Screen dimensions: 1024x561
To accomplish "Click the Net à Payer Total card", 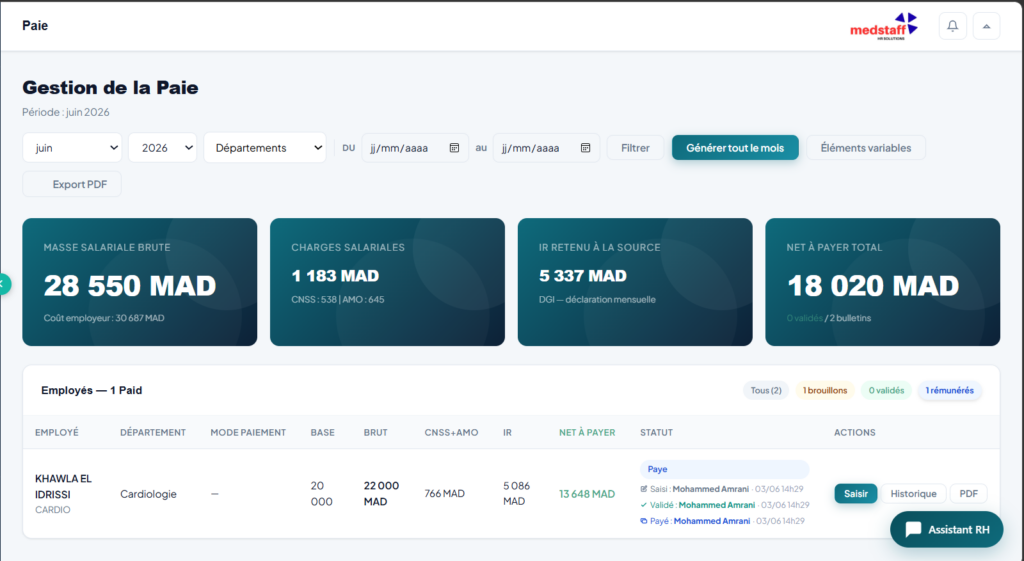I will (x=882, y=282).
